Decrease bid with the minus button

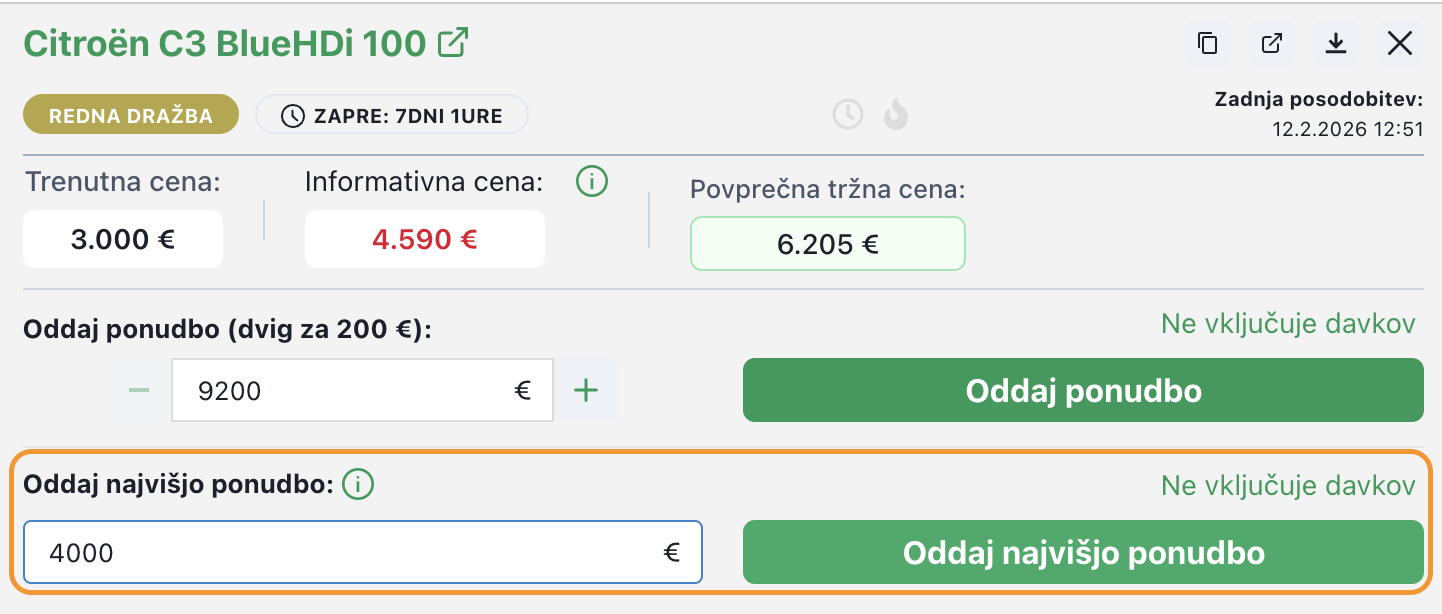pos(139,390)
